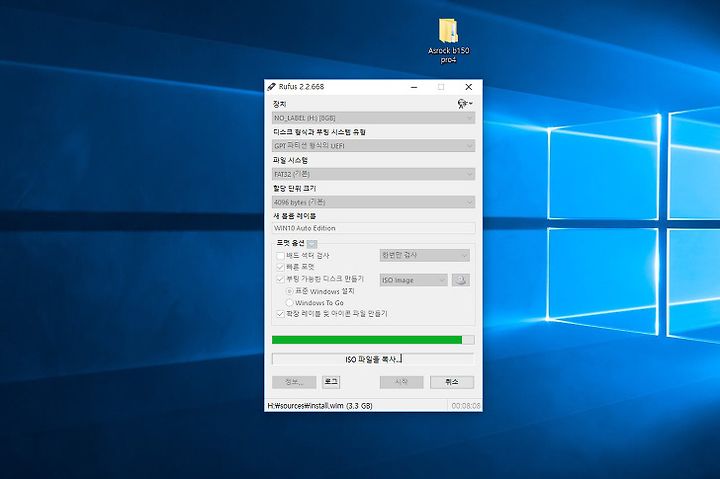Minimize the Rufus window

(414, 87)
